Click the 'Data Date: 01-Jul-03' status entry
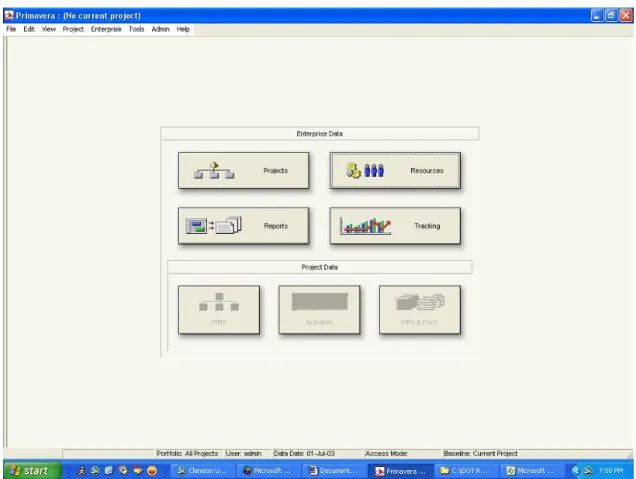The height and width of the screenshot is (479, 636). tap(304, 453)
